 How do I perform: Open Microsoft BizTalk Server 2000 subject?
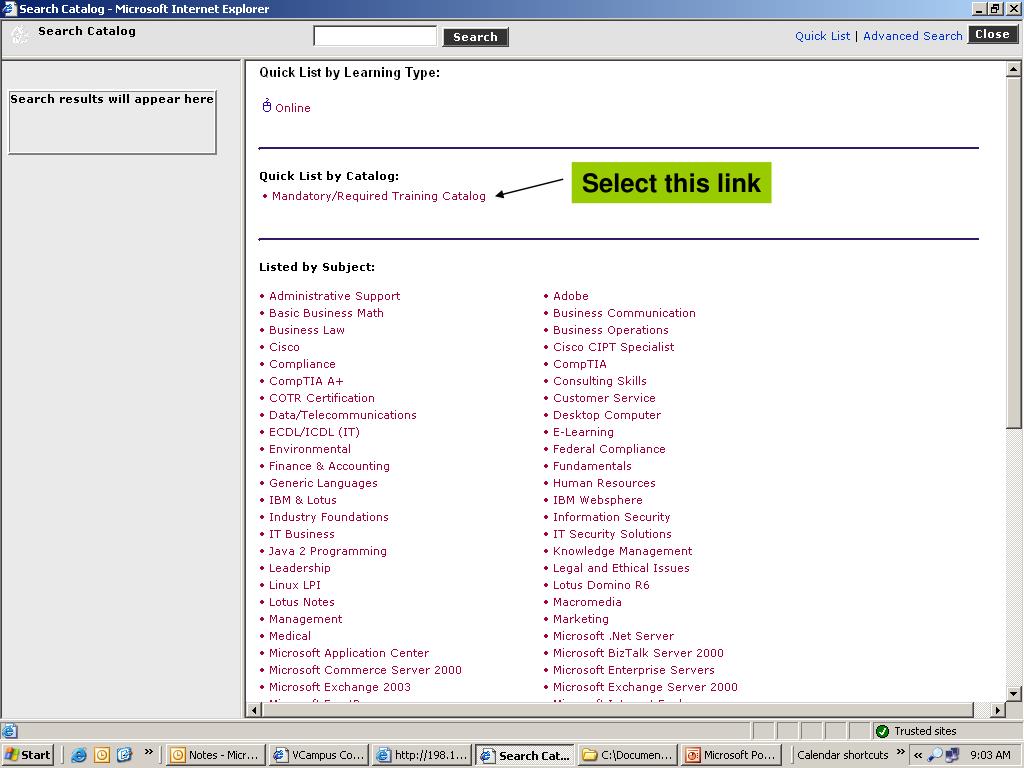(638, 652)
